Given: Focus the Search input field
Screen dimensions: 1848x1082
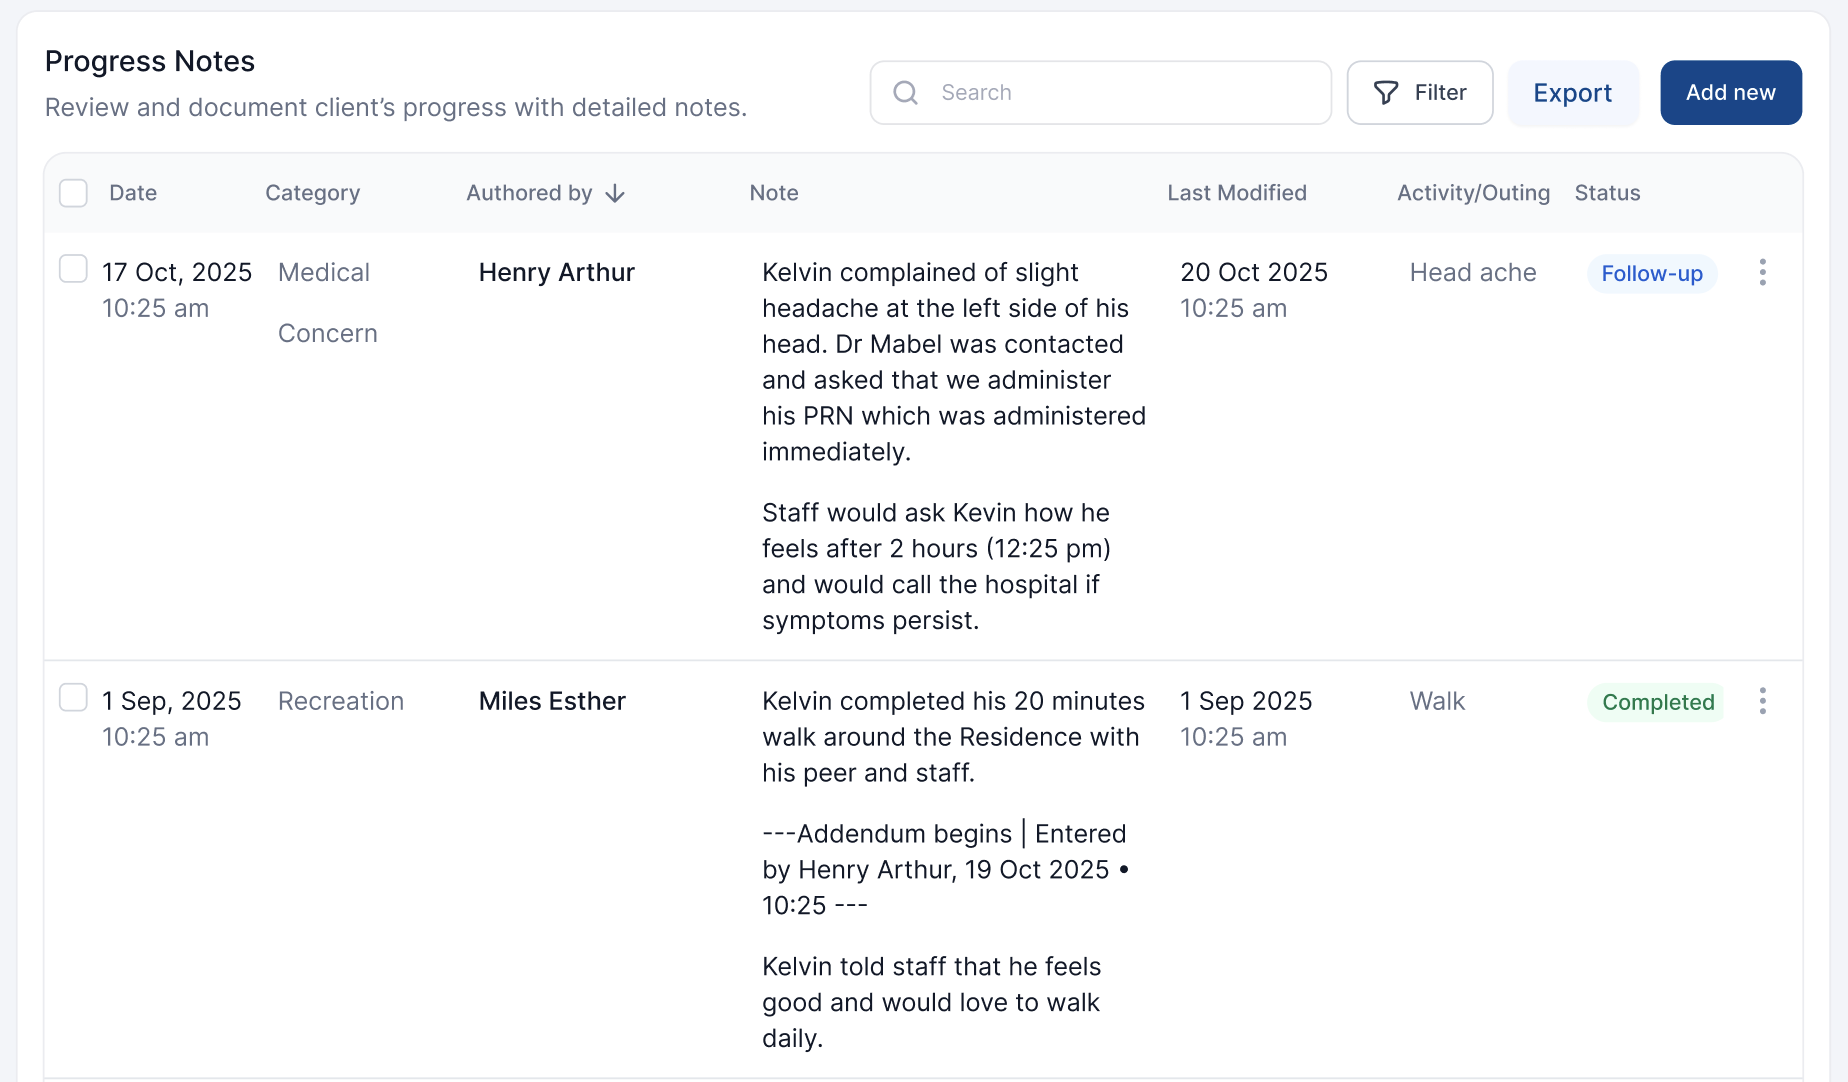Looking at the screenshot, I should pyautogui.click(x=1120, y=93).
